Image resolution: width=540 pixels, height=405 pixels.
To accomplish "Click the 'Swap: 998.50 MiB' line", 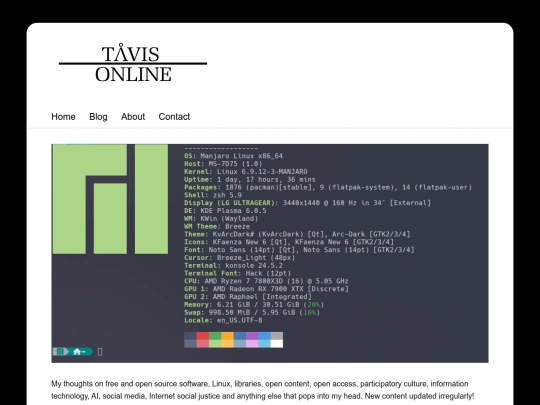I will coord(252,313).
